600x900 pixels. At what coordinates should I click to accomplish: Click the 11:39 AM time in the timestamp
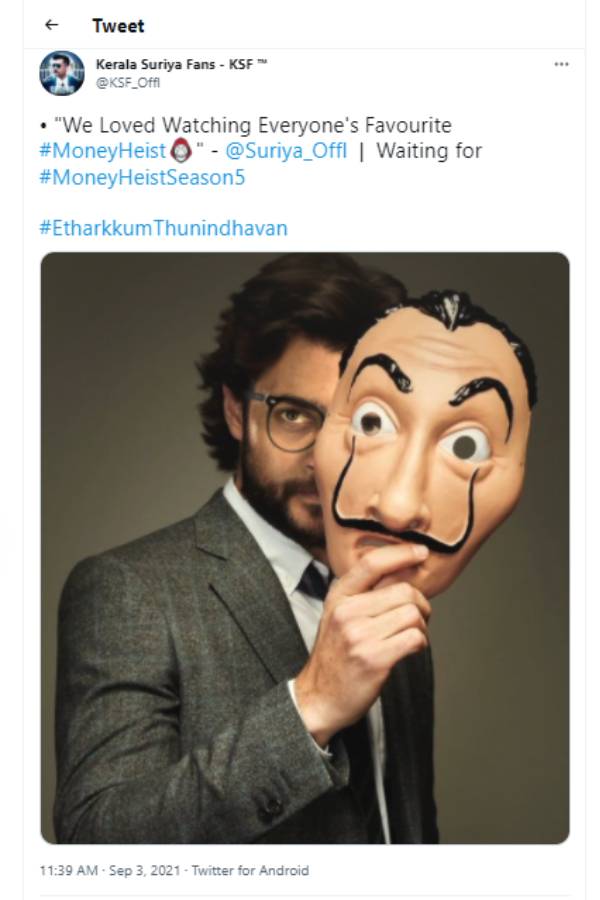click(x=69, y=870)
